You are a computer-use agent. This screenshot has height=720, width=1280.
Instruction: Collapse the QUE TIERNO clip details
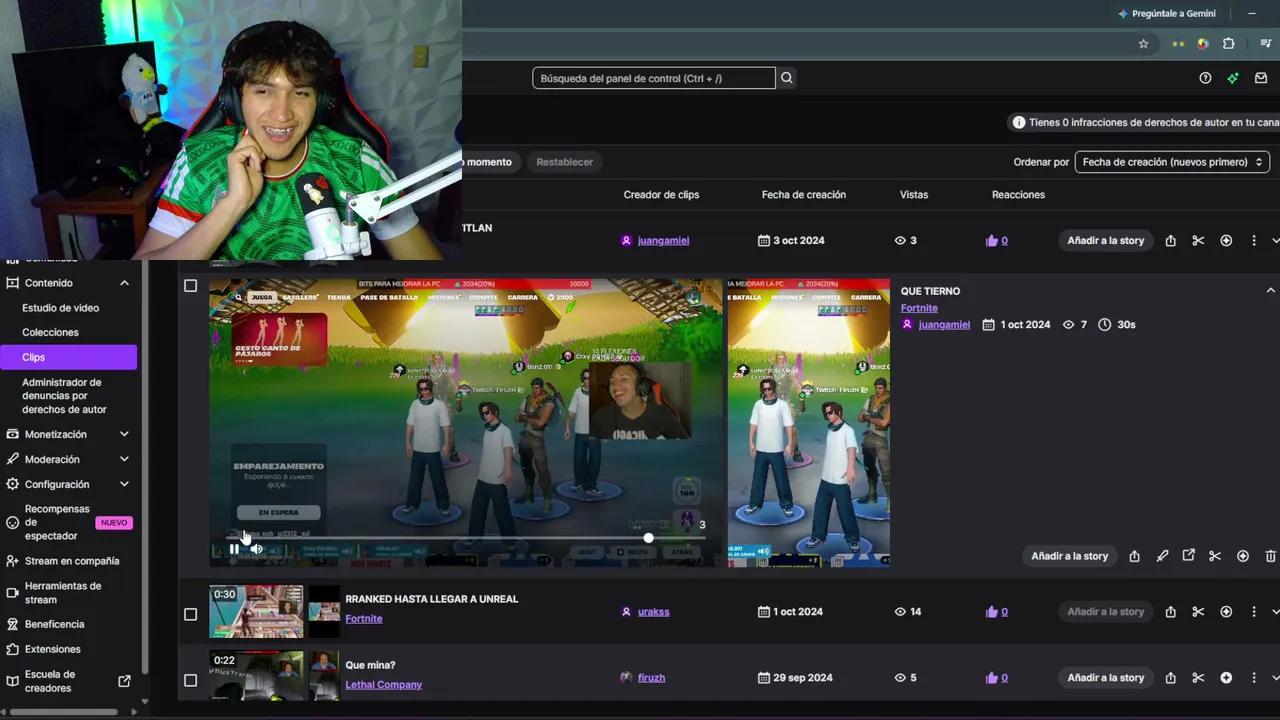[x=1271, y=291]
